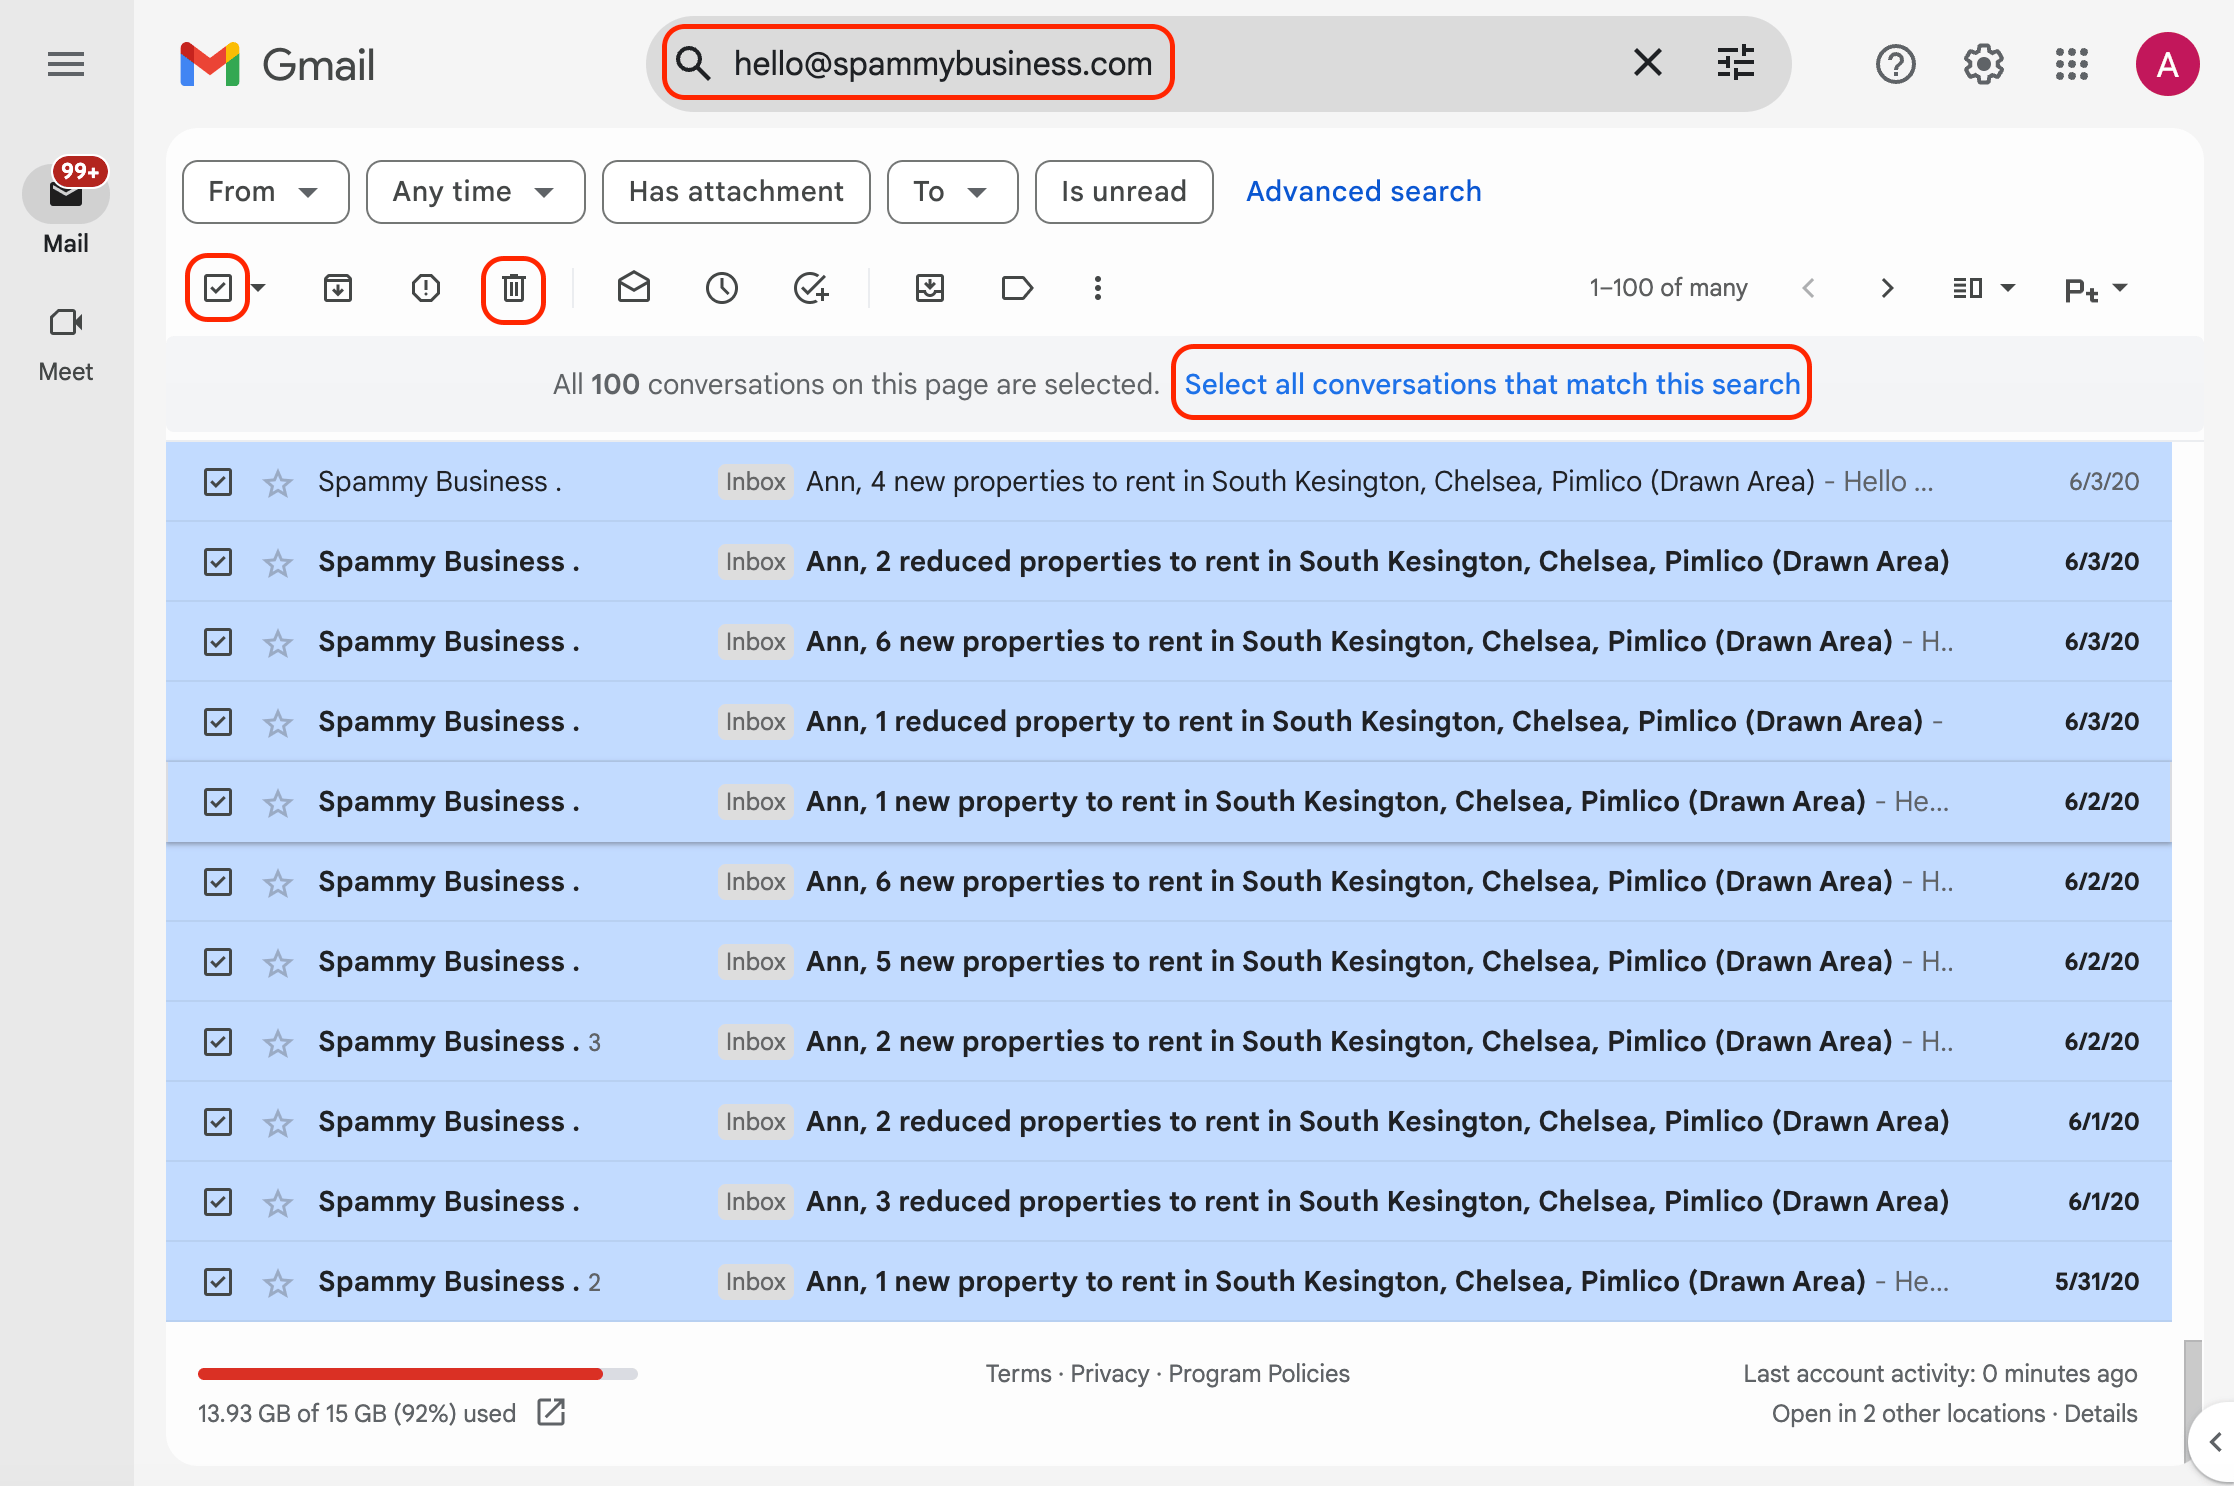This screenshot has height=1486, width=2234.
Task: Open the From filter dropdown
Action: (265, 191)
